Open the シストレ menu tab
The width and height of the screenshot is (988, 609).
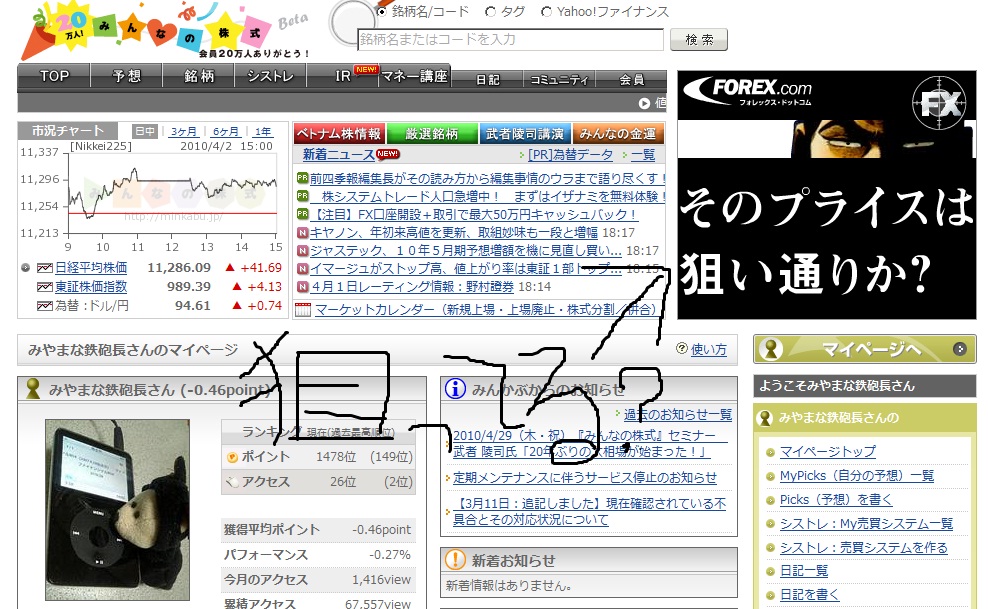(x=270, y=76)
